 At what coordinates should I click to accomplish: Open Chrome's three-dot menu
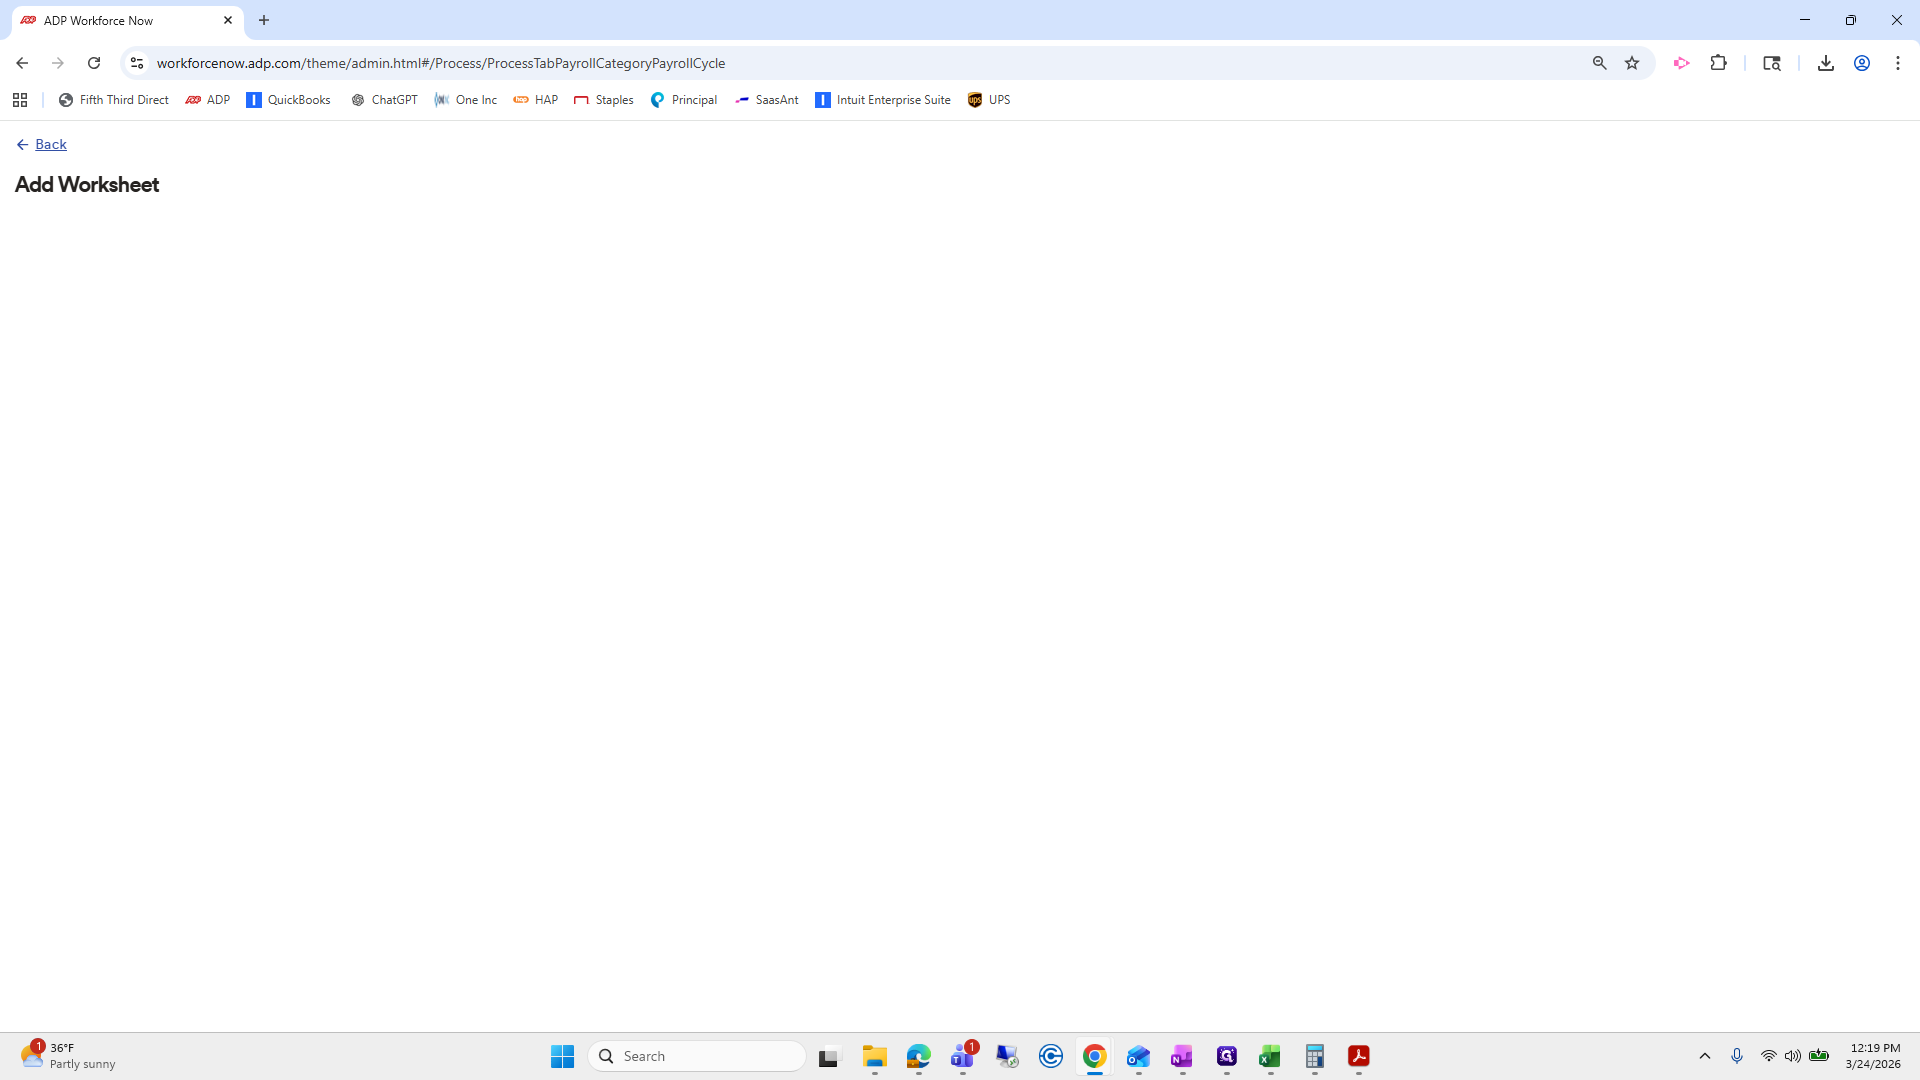(1897, 63)
